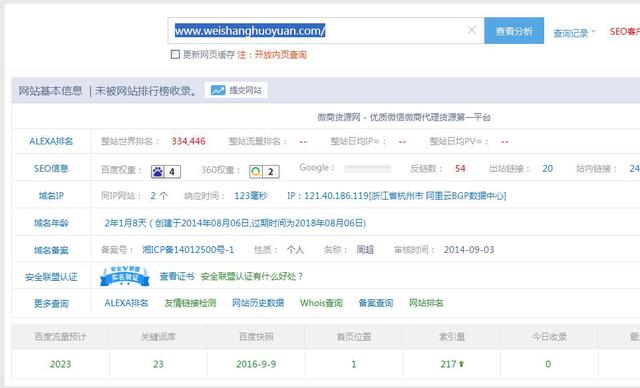640x388 pixels.
Task: Click the 开放内页查询 note link
Action: 280,55
